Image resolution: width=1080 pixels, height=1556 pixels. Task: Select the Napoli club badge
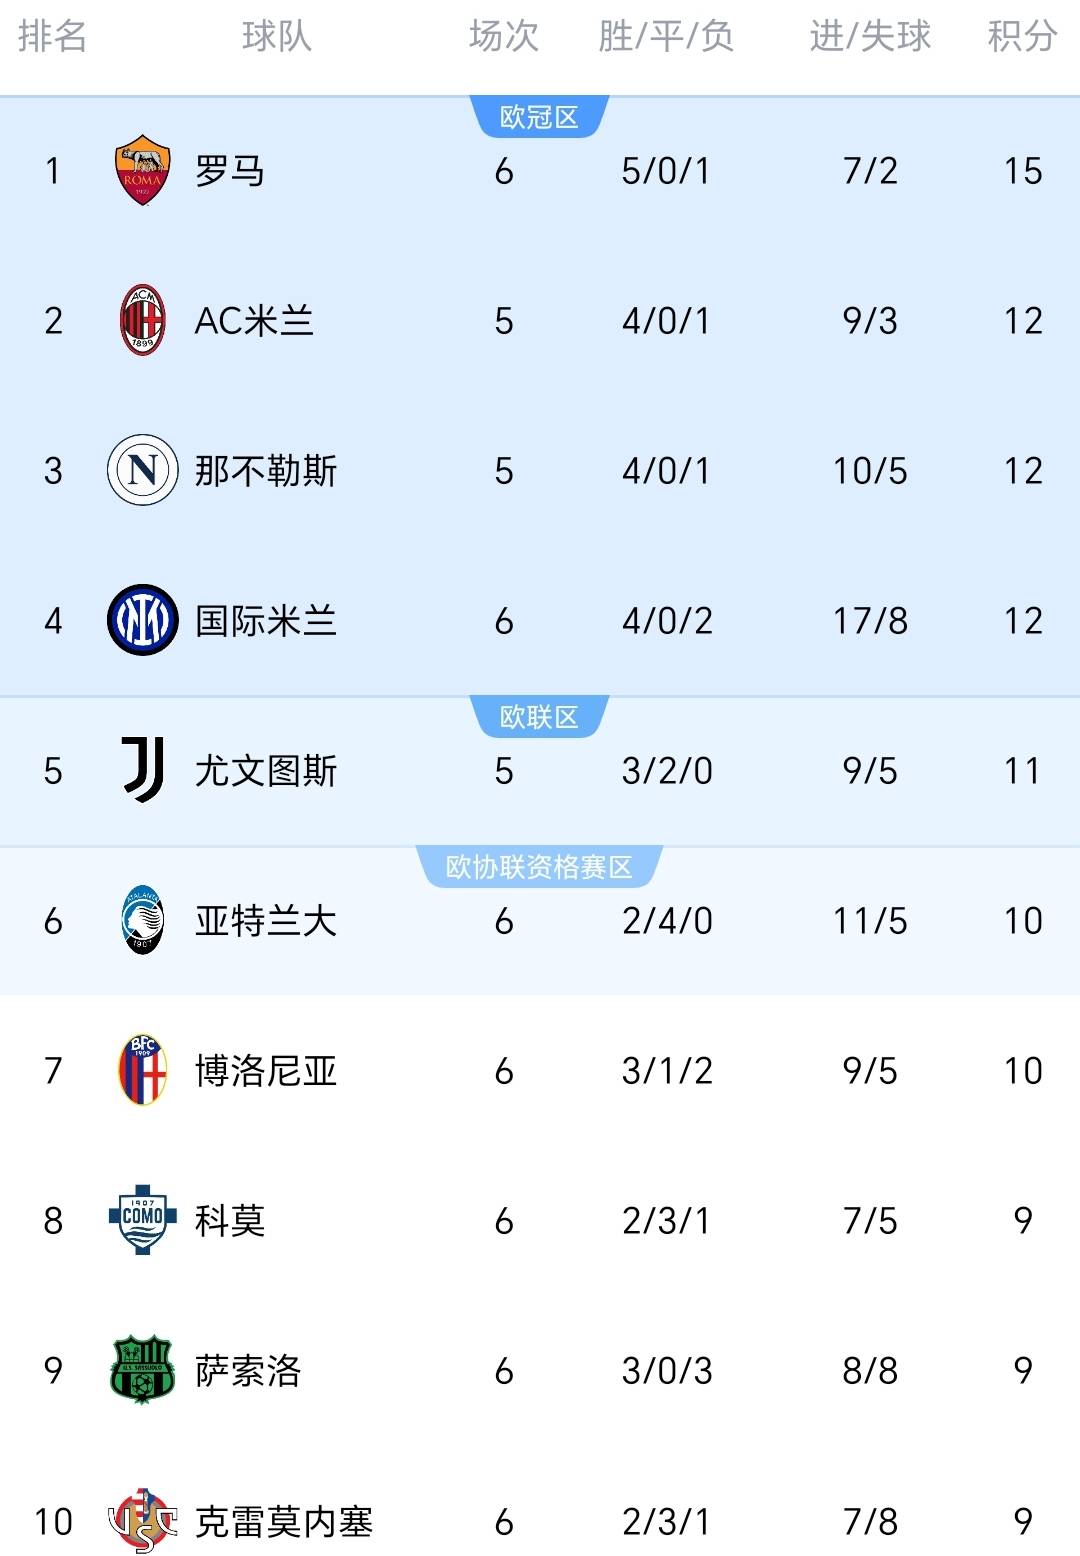[x=142, y=470]
